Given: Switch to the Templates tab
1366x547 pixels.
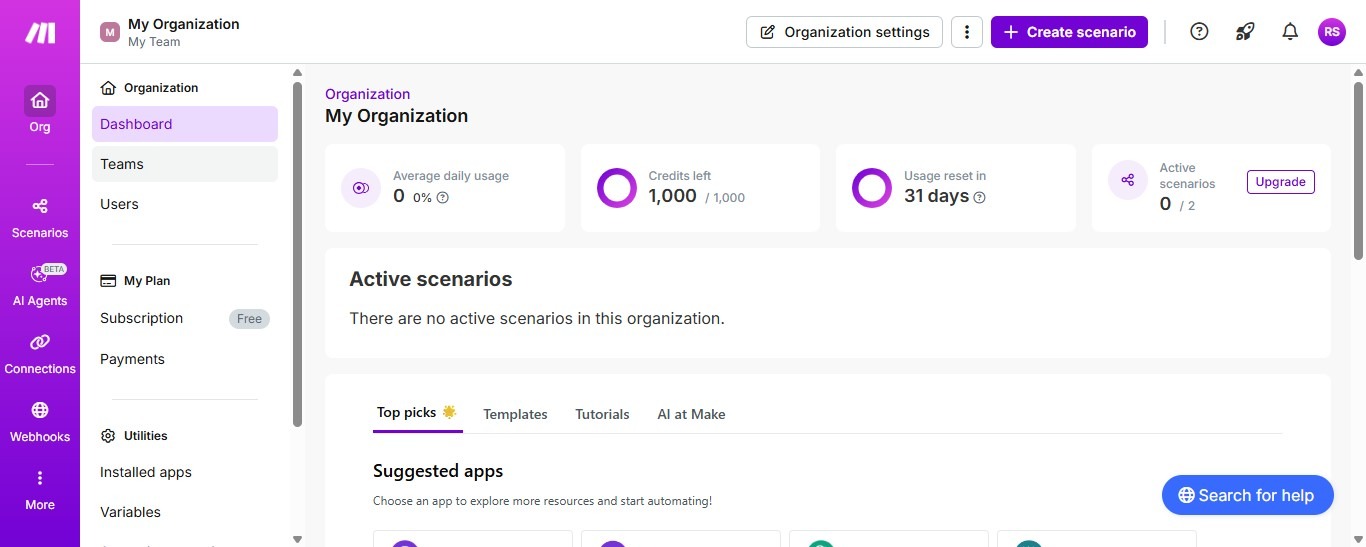Looking at the screenshot, I should (x=515, y=414).
